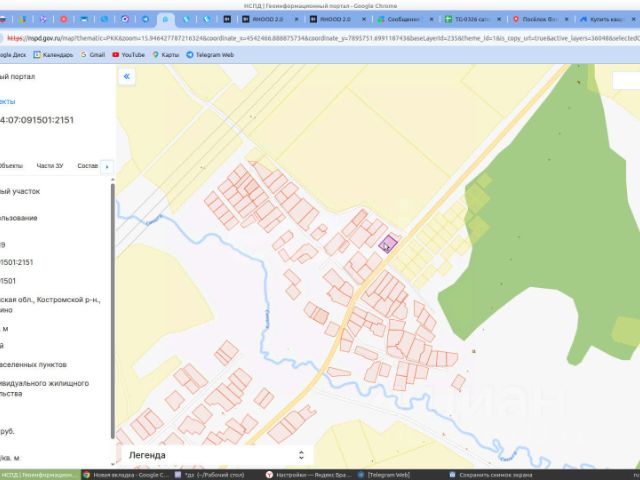This screenshot has height=480, width=640.
Task: Open the Карты bookmark
Action: coord(167,55)
